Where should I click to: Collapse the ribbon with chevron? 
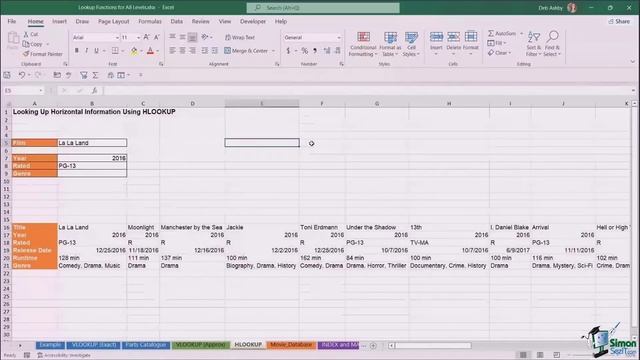(633, 62)
